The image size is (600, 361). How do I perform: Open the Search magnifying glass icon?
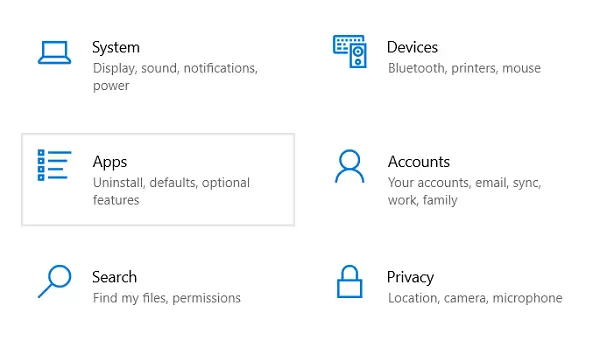[x=54, y=281]
